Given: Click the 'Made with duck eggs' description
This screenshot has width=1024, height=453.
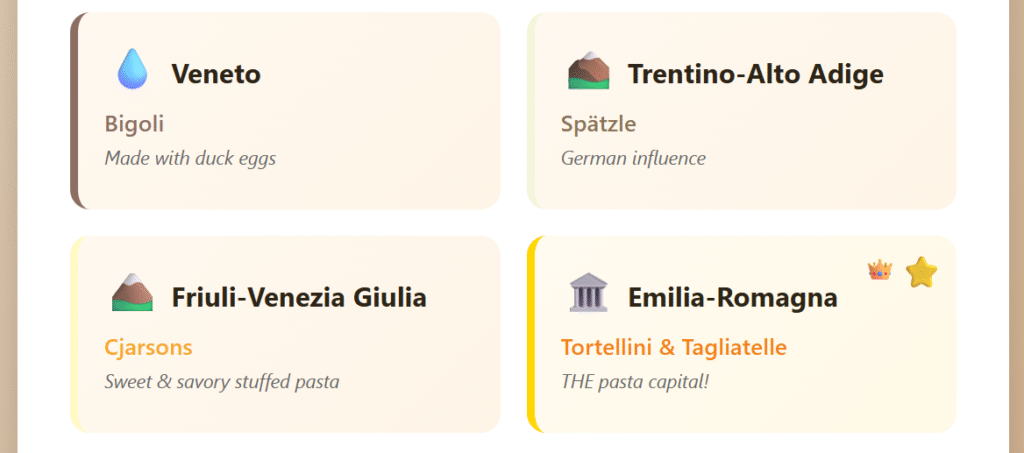Looking at the screenshot, I should pyautogui.click(x=190, y=158).
